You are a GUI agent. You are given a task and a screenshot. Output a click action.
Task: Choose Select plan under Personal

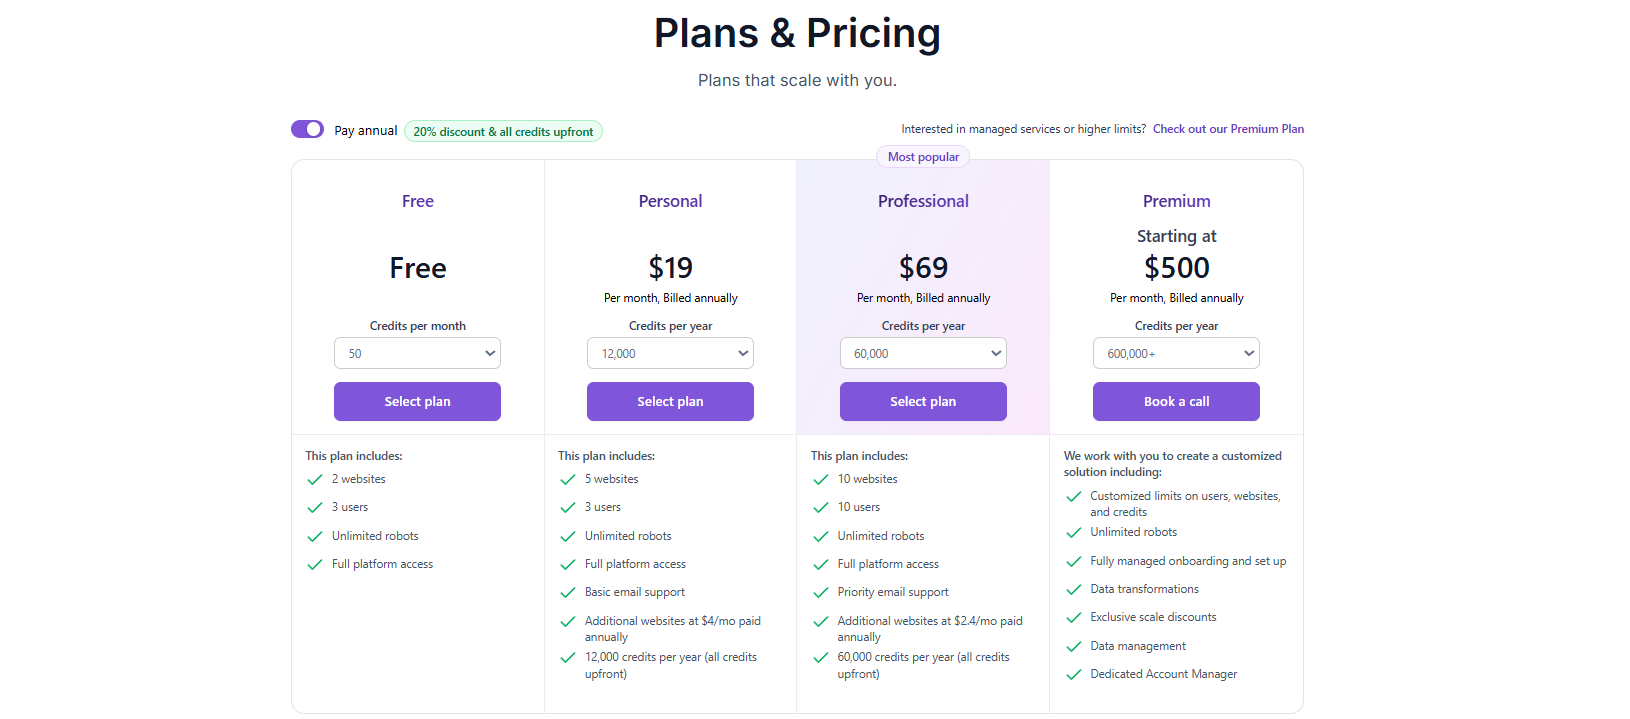670,401
